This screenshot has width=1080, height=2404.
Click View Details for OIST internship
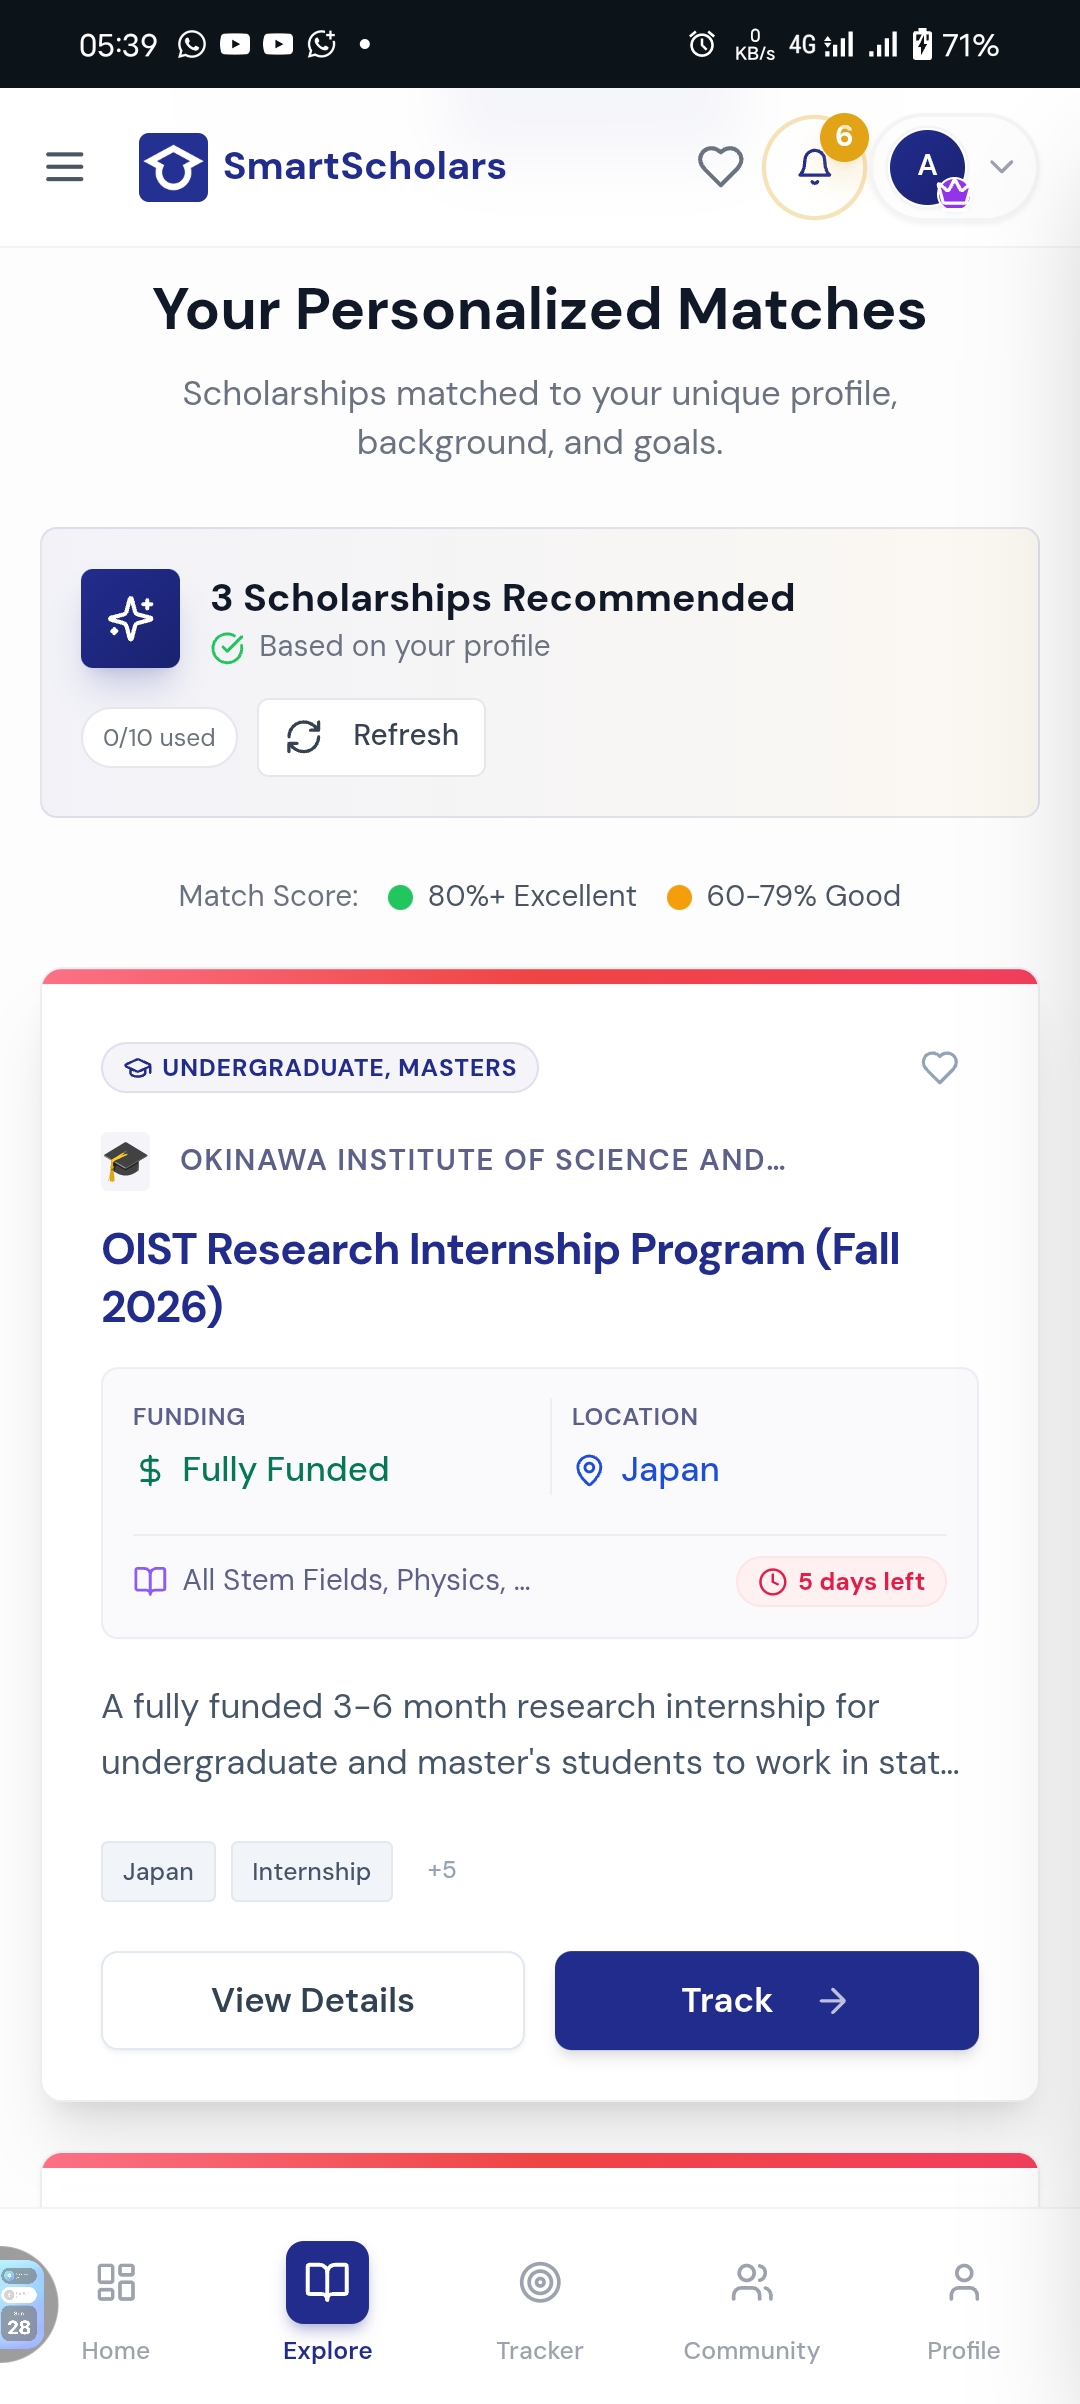313,2000
